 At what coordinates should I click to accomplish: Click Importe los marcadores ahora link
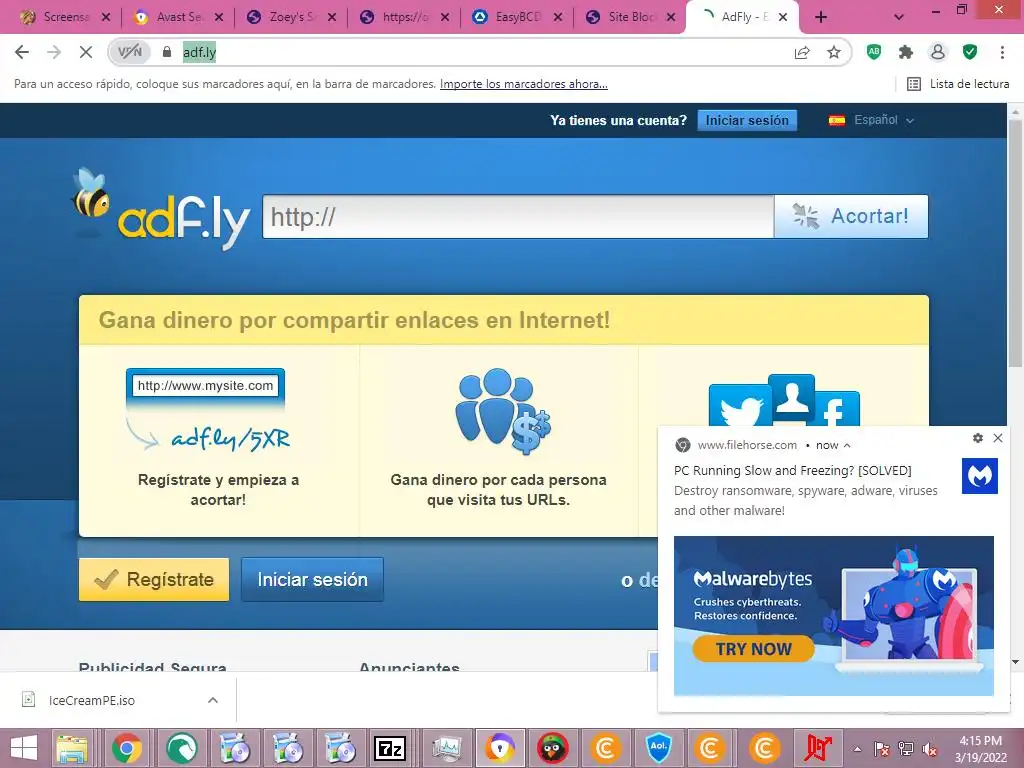click(x=524, y=84)
